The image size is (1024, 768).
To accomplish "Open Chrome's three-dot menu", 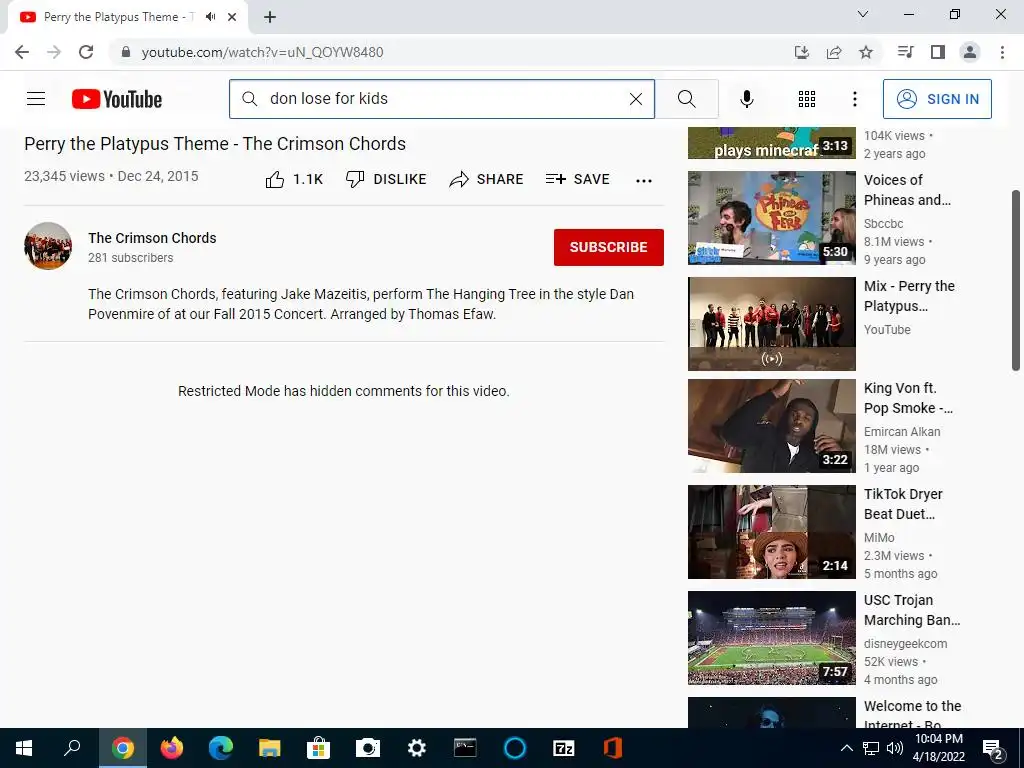I will (1002, 52).
